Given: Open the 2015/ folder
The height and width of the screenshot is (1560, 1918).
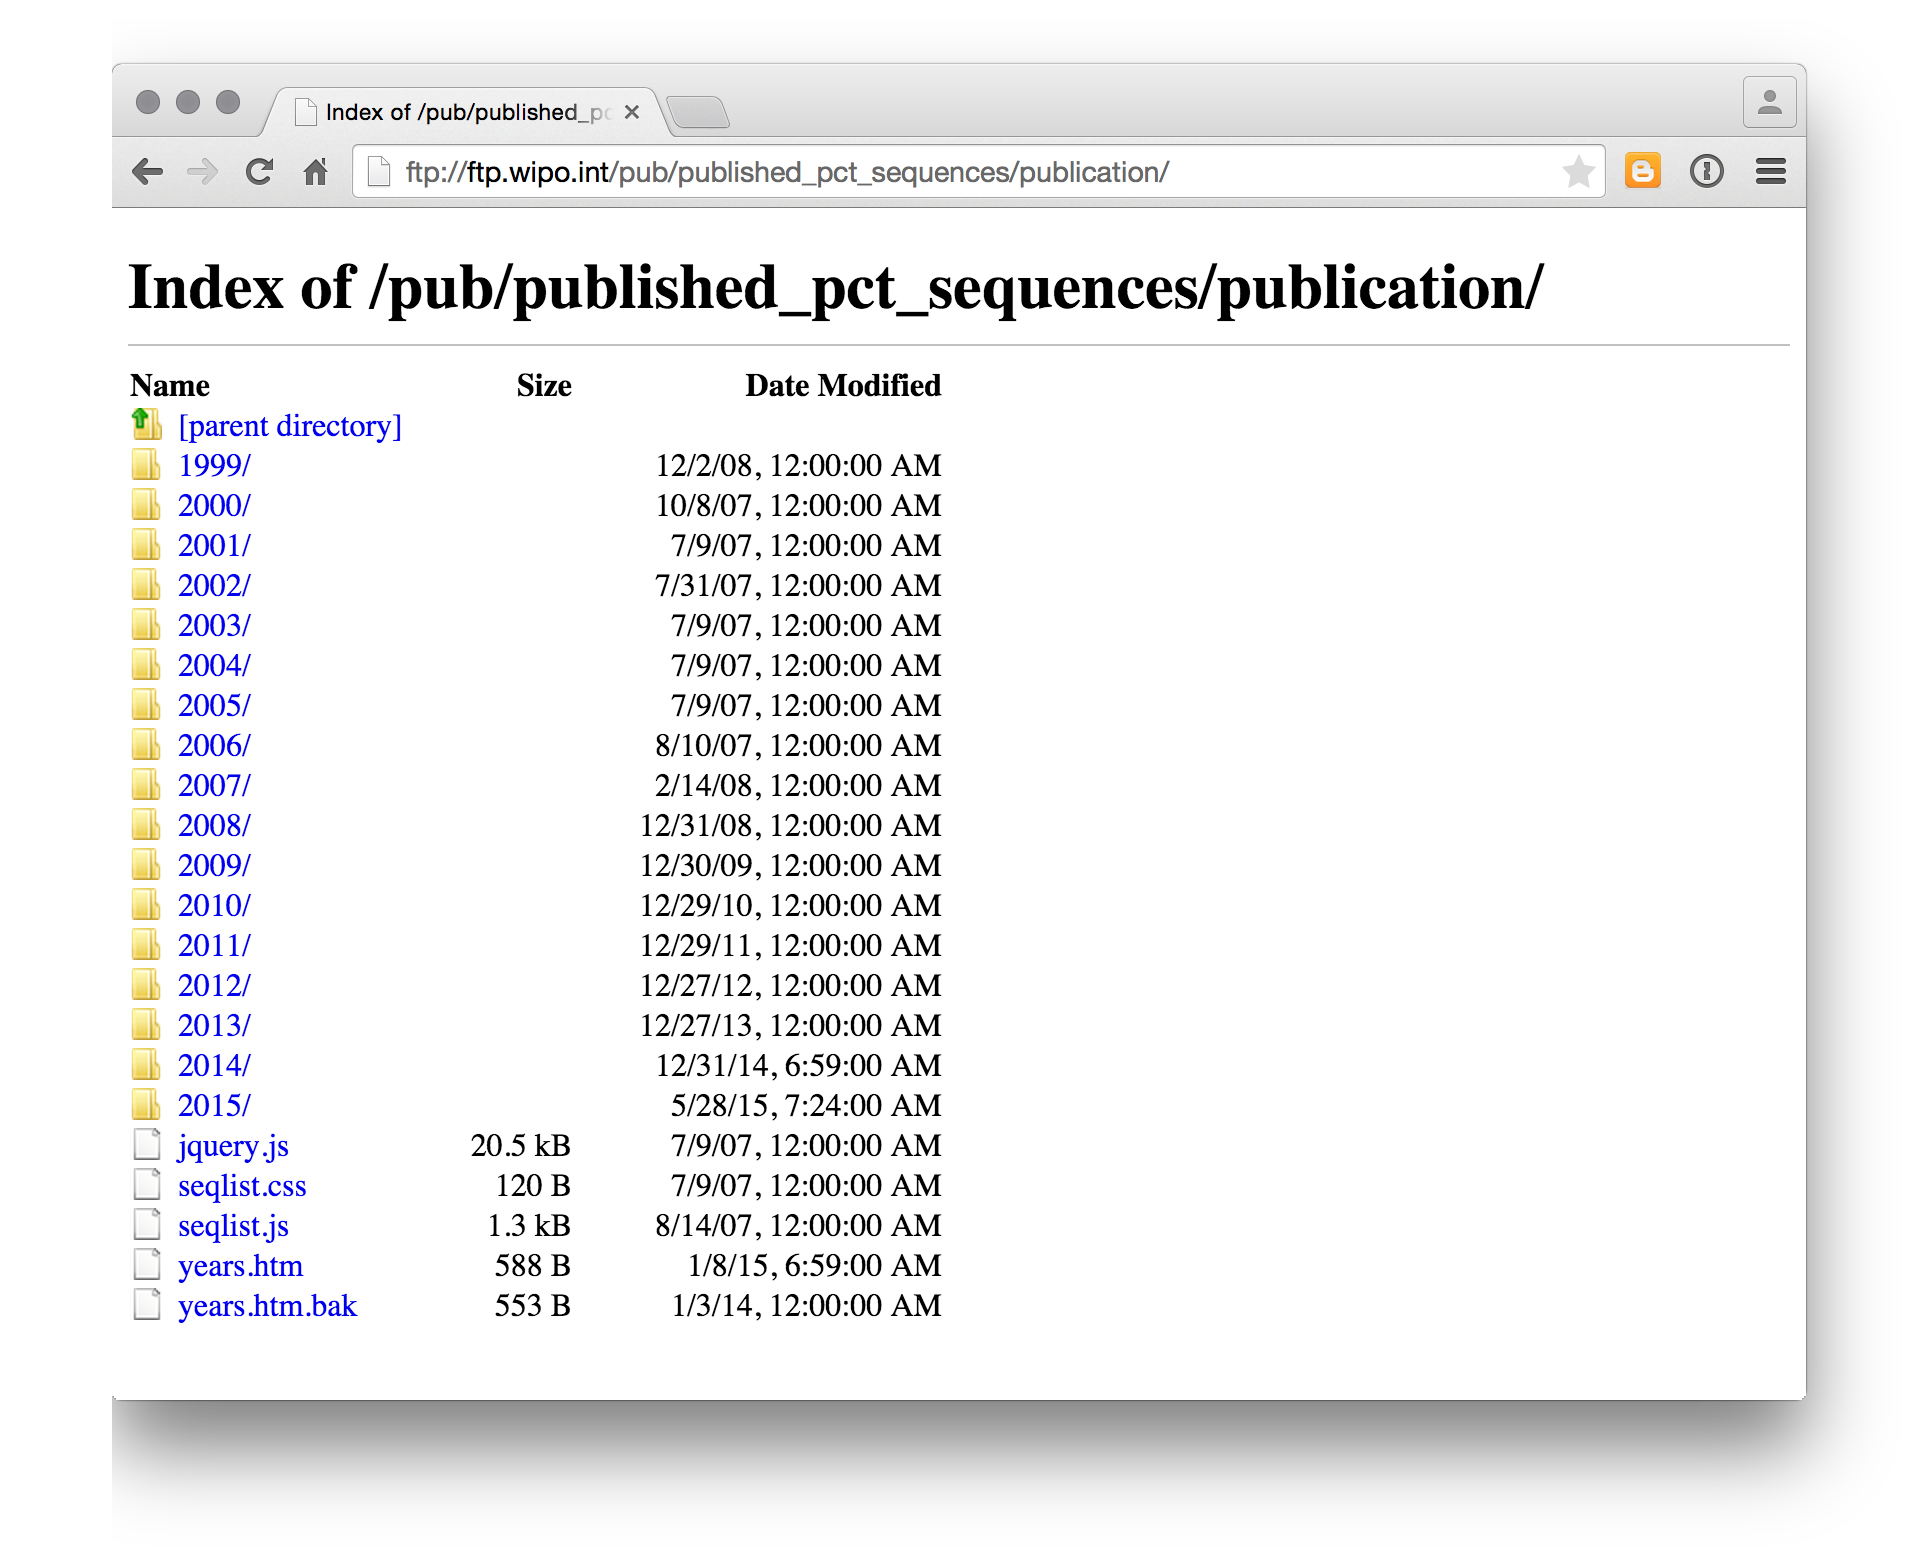Looking at the screenshot, I should [x=214, y=1106].
